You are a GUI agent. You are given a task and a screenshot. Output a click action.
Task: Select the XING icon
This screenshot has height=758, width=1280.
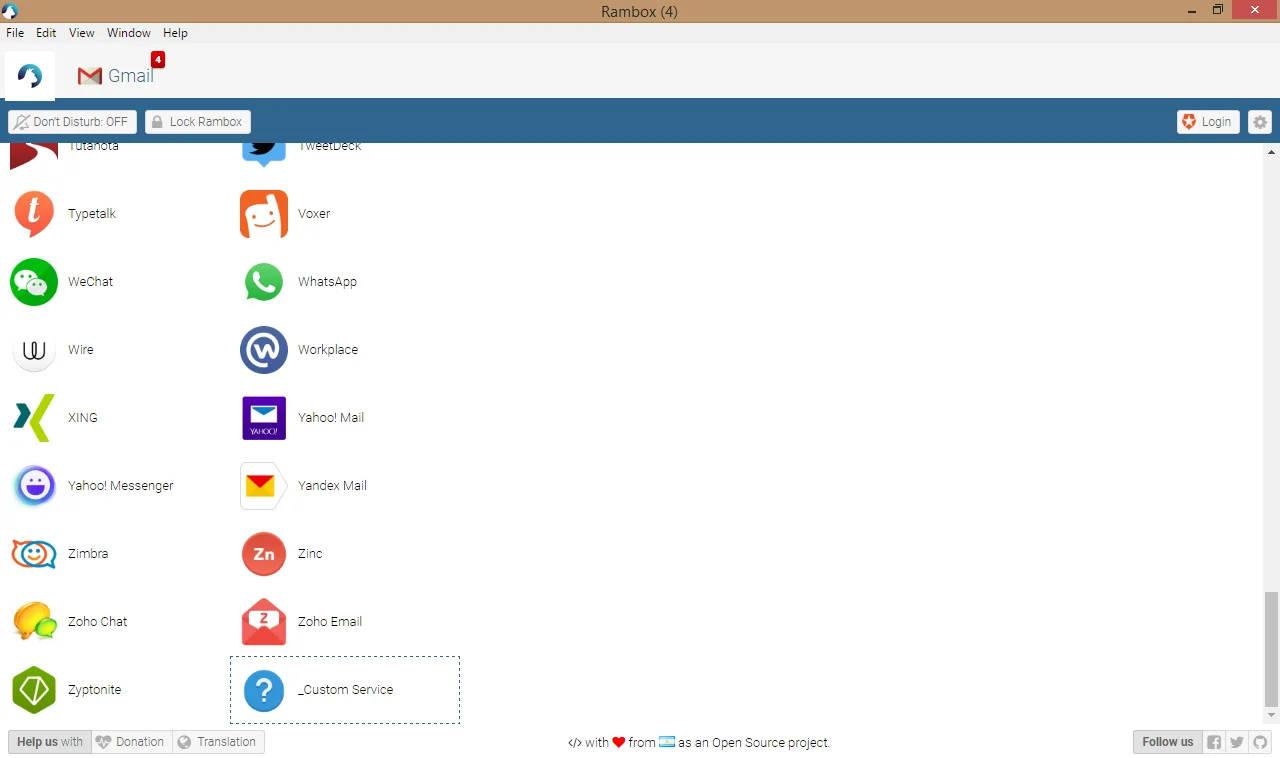34,418
